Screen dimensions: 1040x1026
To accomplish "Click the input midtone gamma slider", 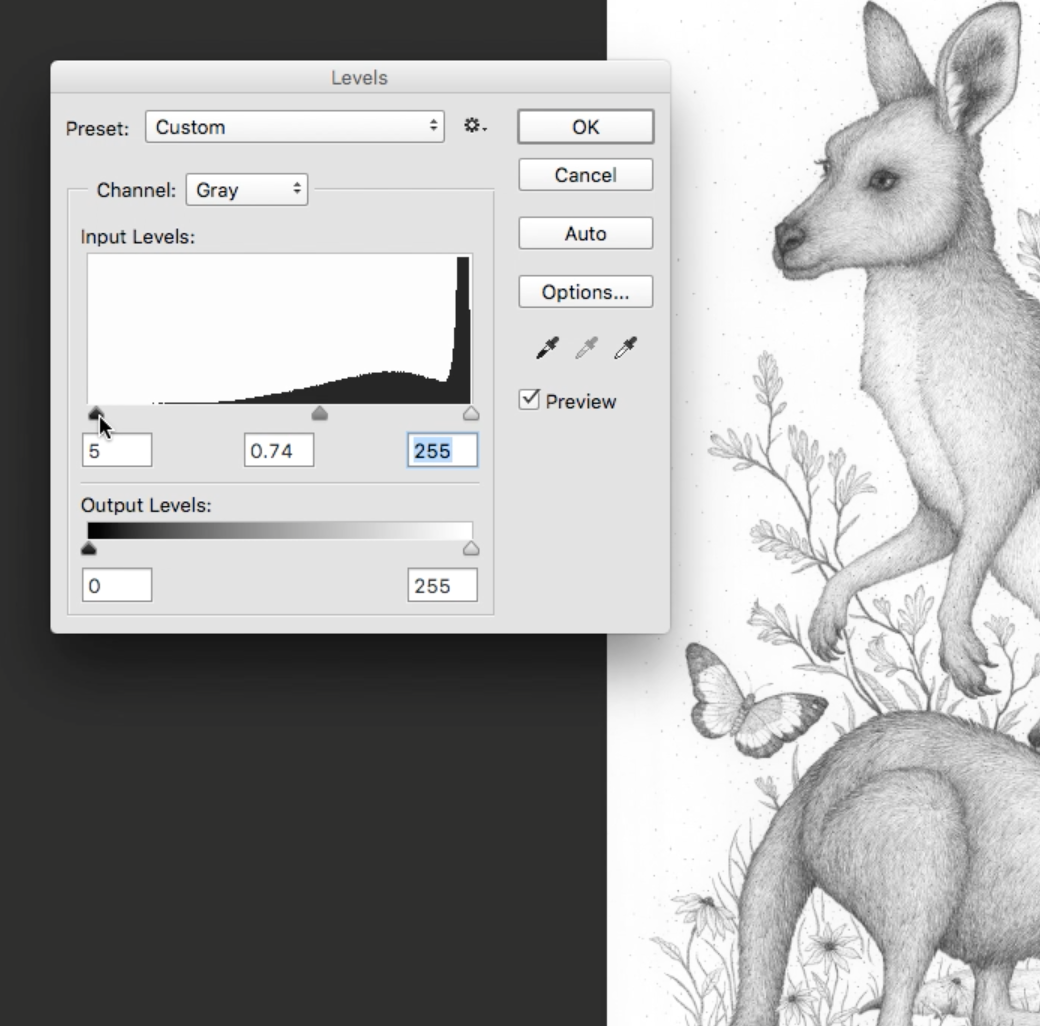I will click(x=320, y=414).
